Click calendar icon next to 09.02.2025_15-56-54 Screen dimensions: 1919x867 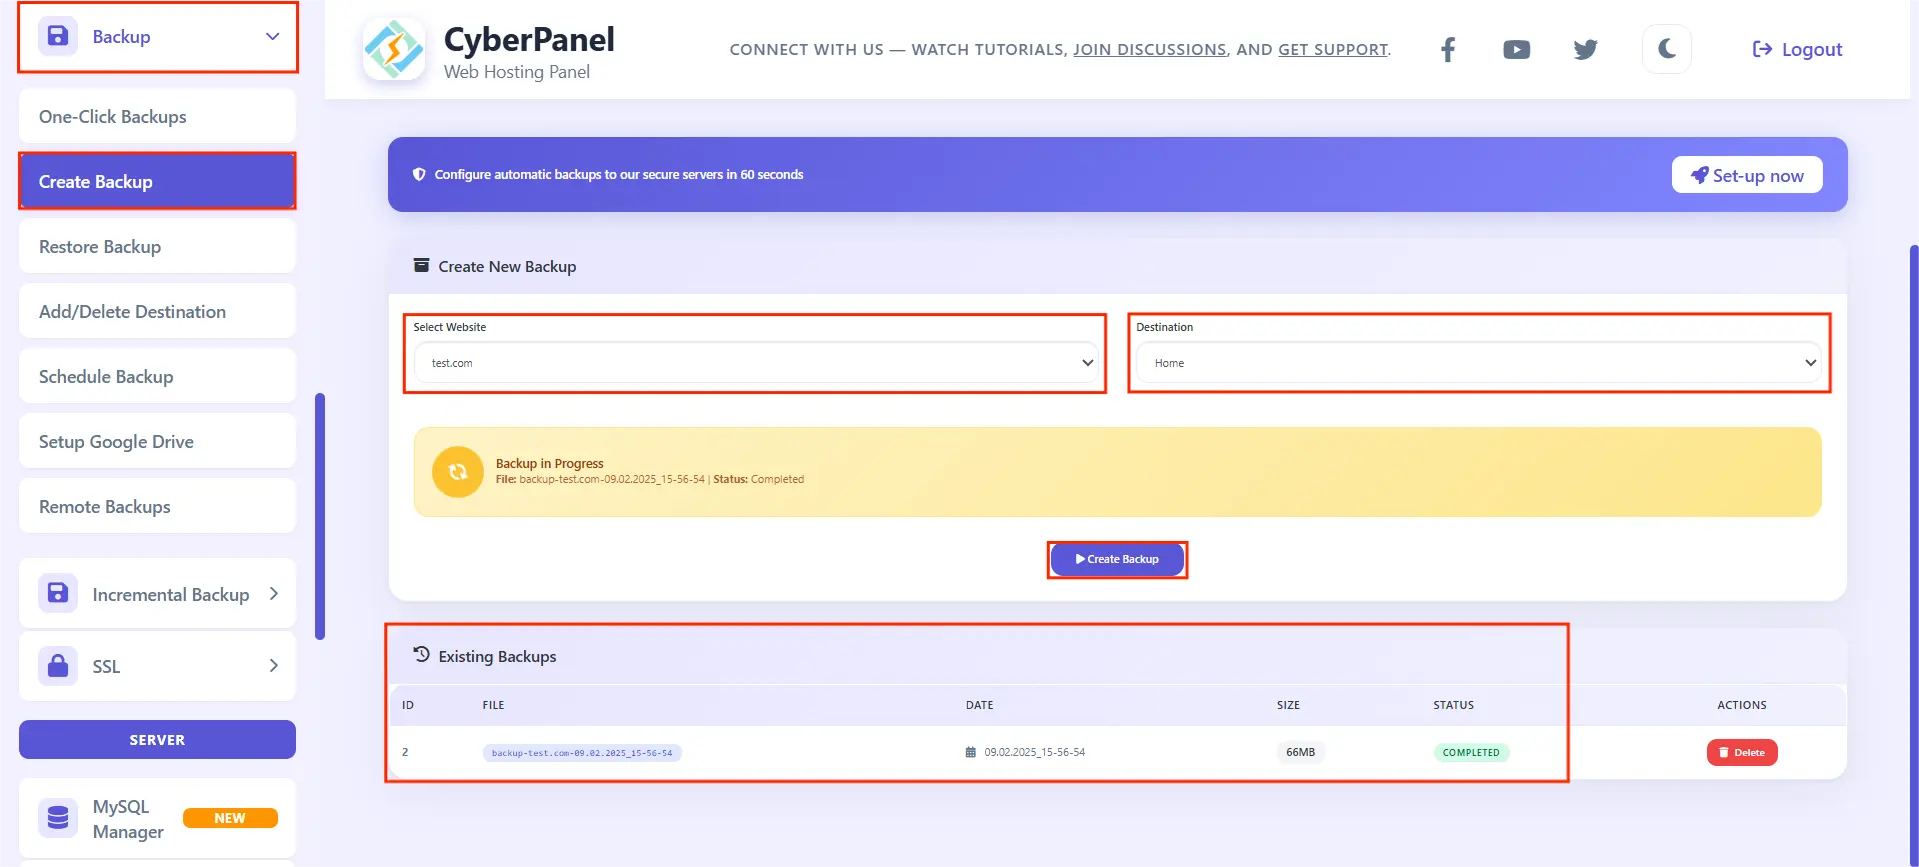pyautogui.click(x=970, y=752)
